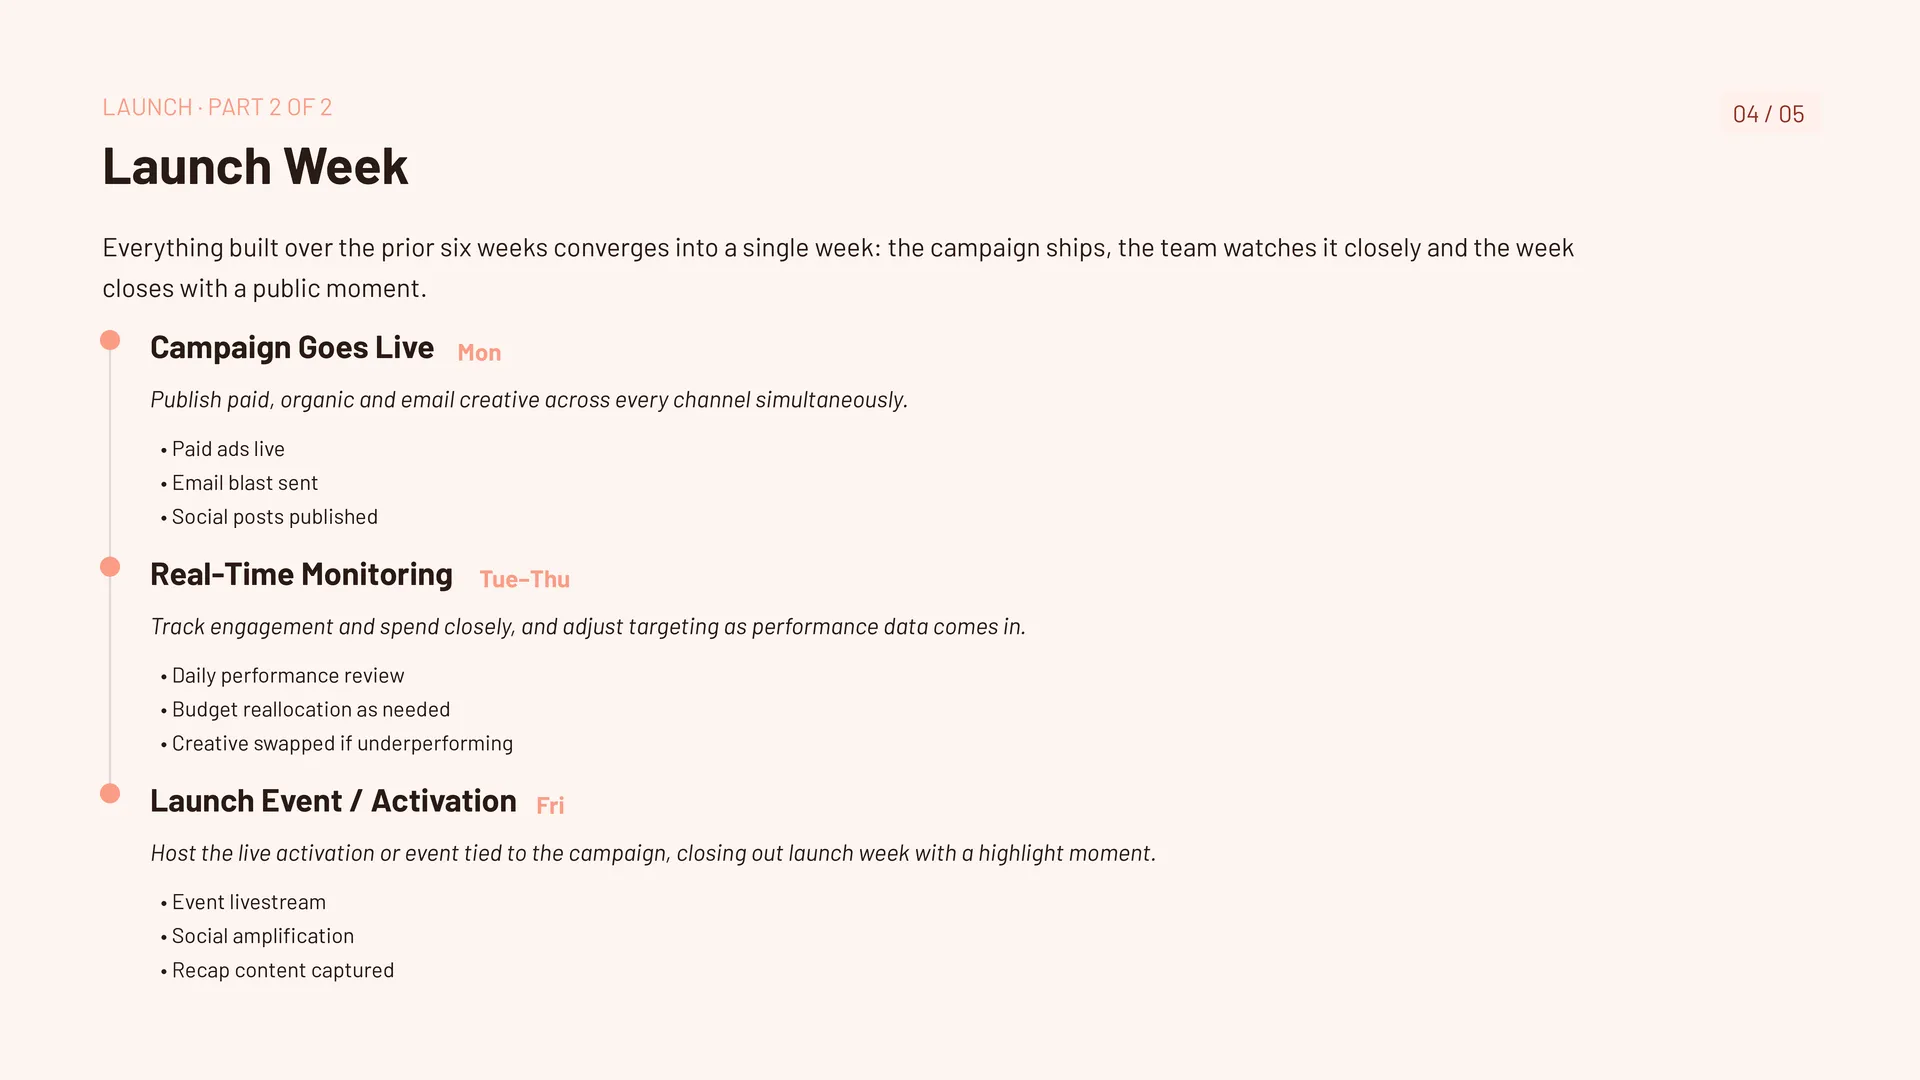The height and width of the screenshot is (1080, 1920).
Task: Click the Budget reallocation as needed bullet
Action: [x=305, y=710]
